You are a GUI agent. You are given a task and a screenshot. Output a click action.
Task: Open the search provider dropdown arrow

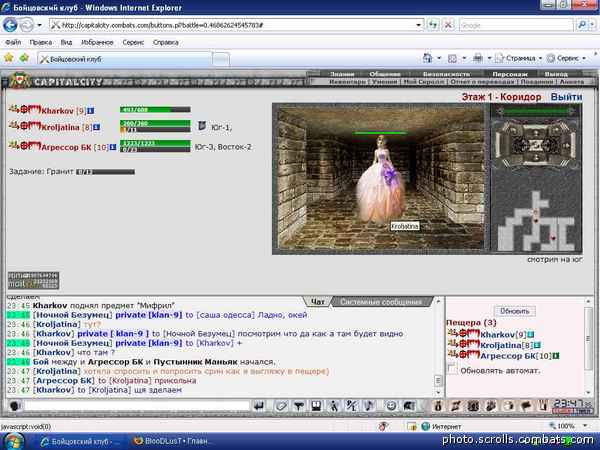(x=592, y=25)
